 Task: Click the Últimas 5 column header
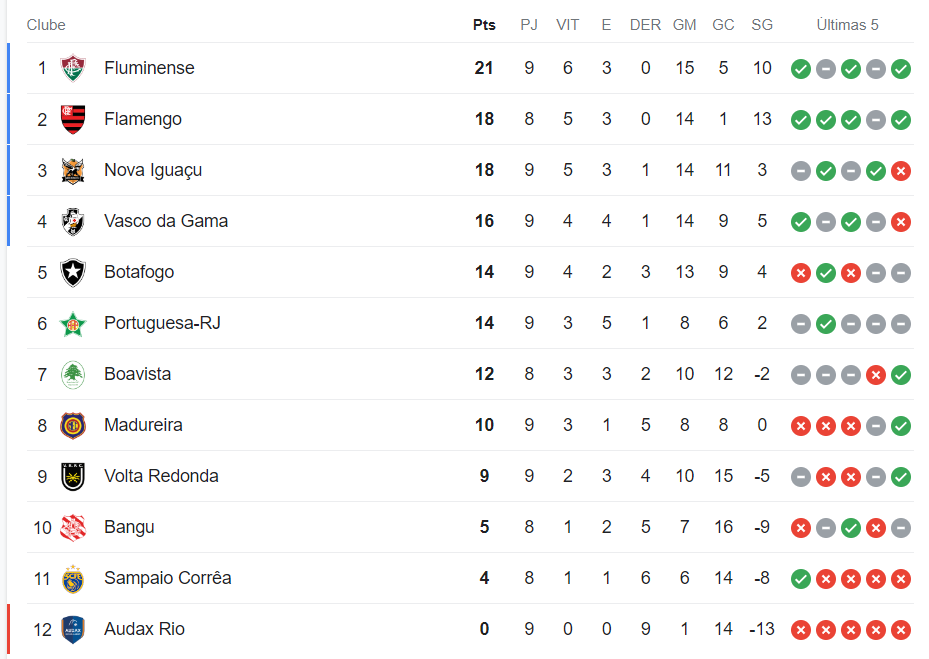pos(847,25)
